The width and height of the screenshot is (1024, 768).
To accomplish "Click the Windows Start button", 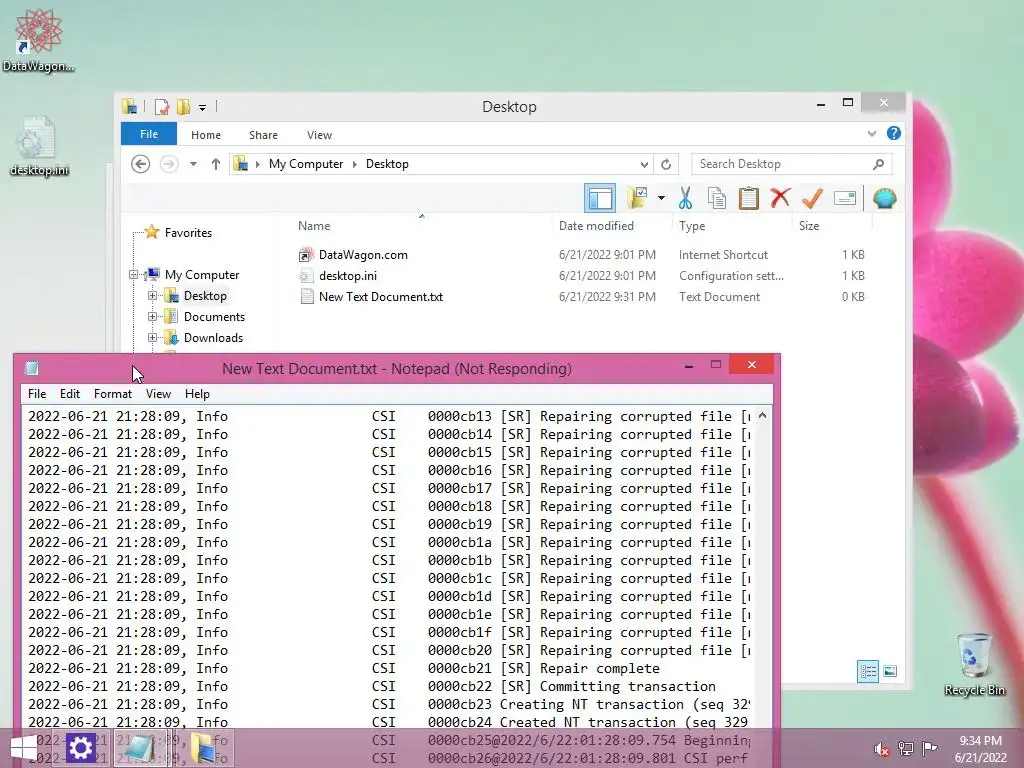I will (24, 748).
